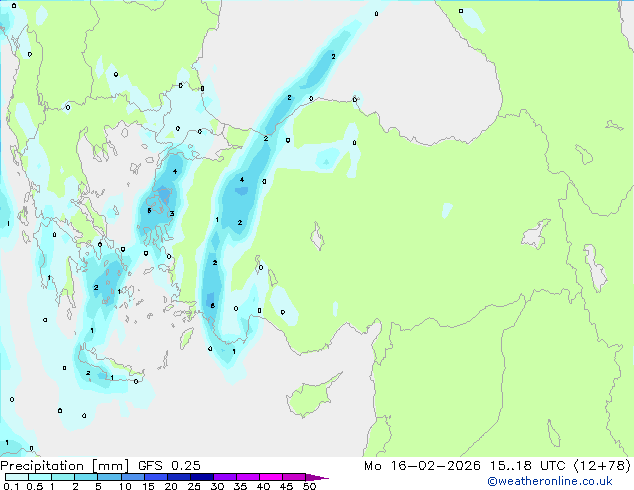
Task: Click the 'Precipitation' word in the title
Action: pyautogui.click(x=42, y=466)
